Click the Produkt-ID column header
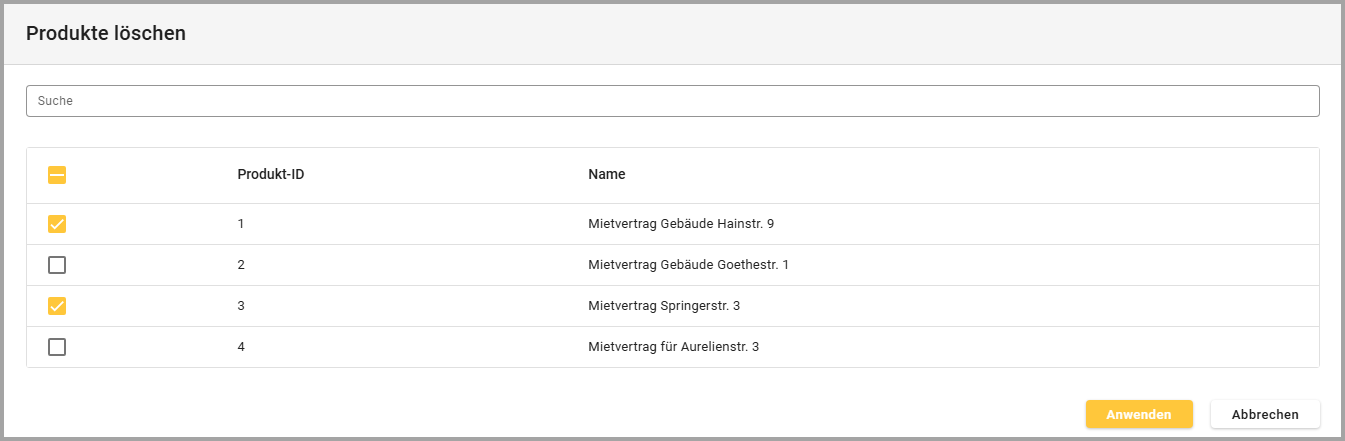This screenshot has height=441, width=1345. pos(270,175)
